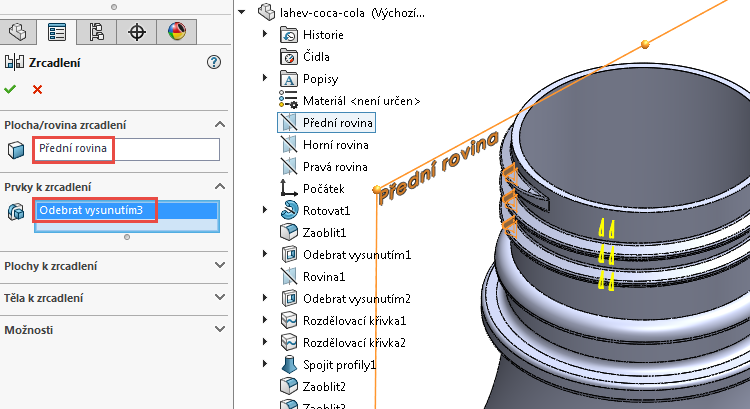Open the DisplayManager color sphere tab
This screenshot has height=409, width=750.
point(176,32)
